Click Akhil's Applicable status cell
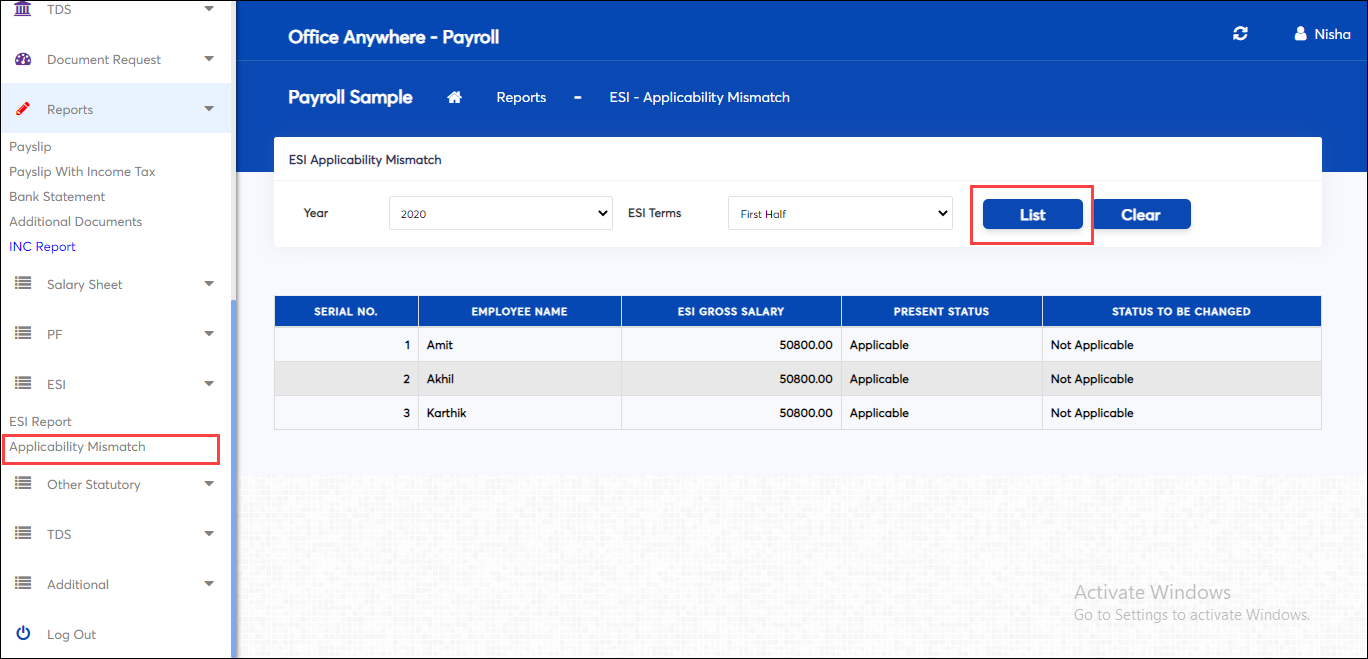The image size is (1368, 659). [x=941, y=379]
